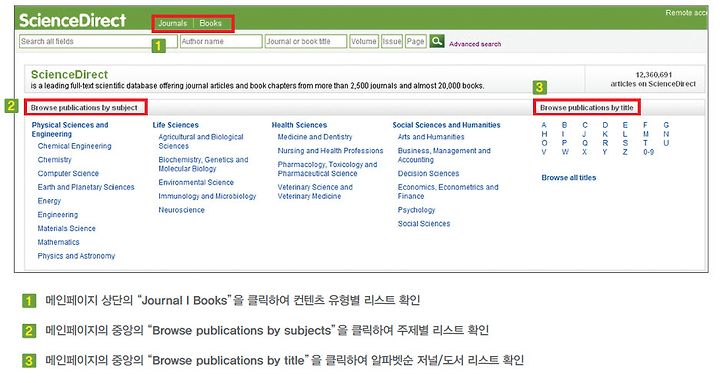Click the 12,360,691 articles count text
The image size is (720, 383).
[653, 79]
